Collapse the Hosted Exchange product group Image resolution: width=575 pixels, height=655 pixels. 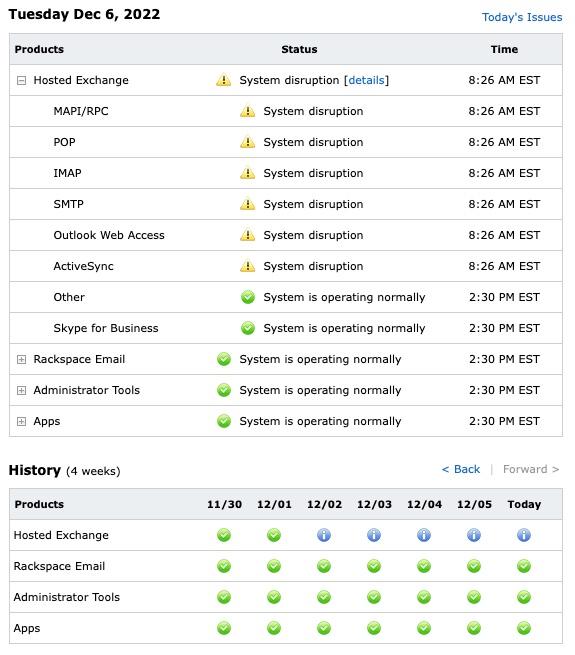click(x=21, y=80)
